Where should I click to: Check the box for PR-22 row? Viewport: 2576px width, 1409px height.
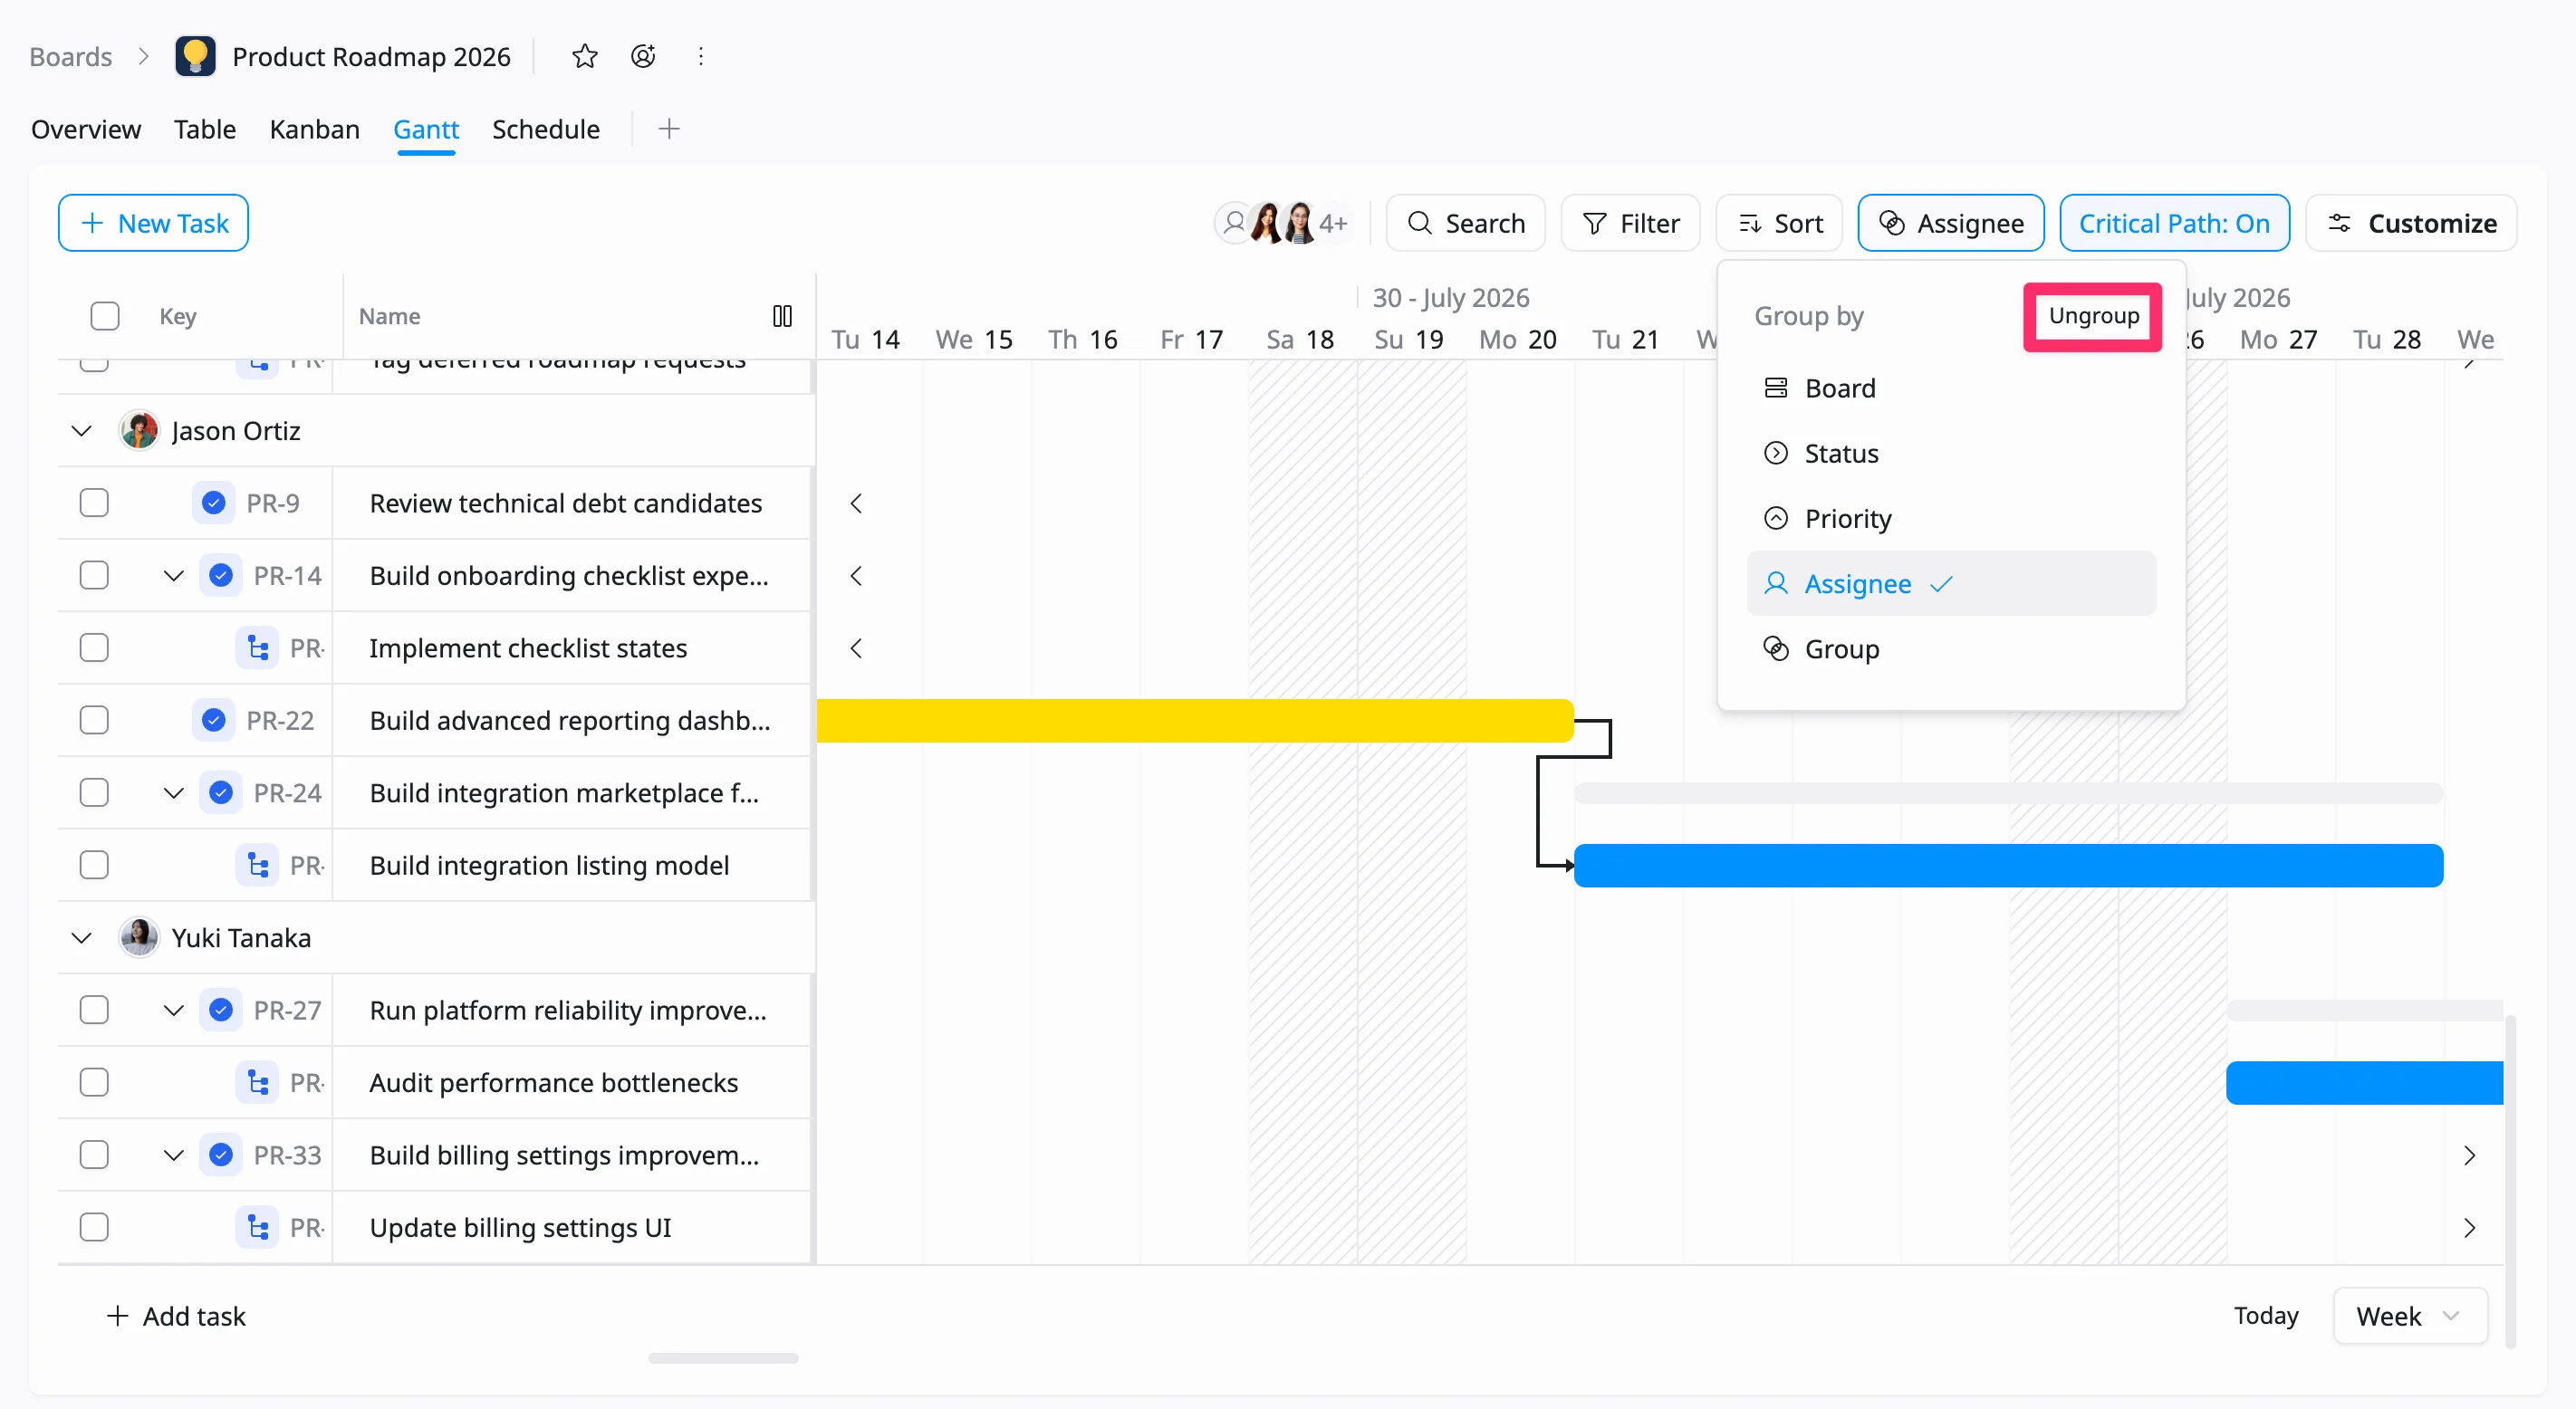pos(94,720)
